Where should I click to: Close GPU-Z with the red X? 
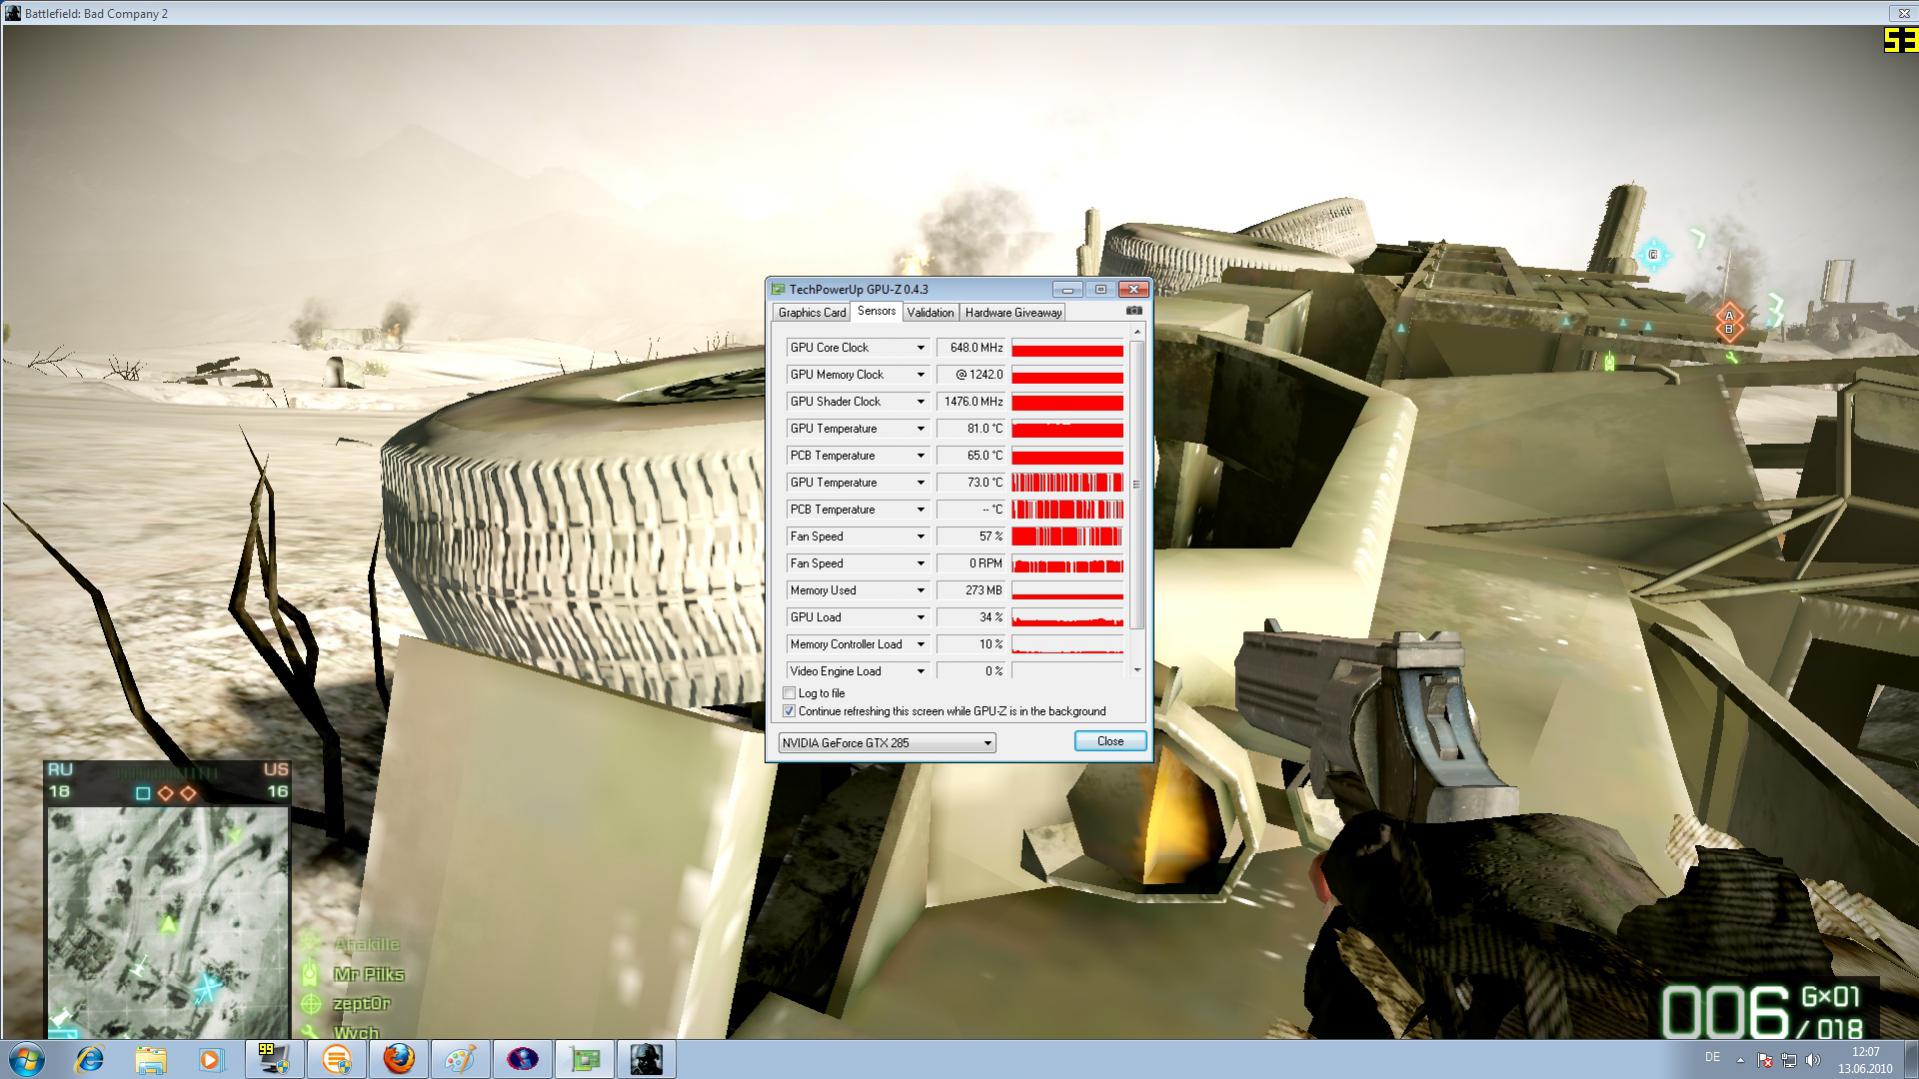pyautogui.click(x=1133, y=289)
